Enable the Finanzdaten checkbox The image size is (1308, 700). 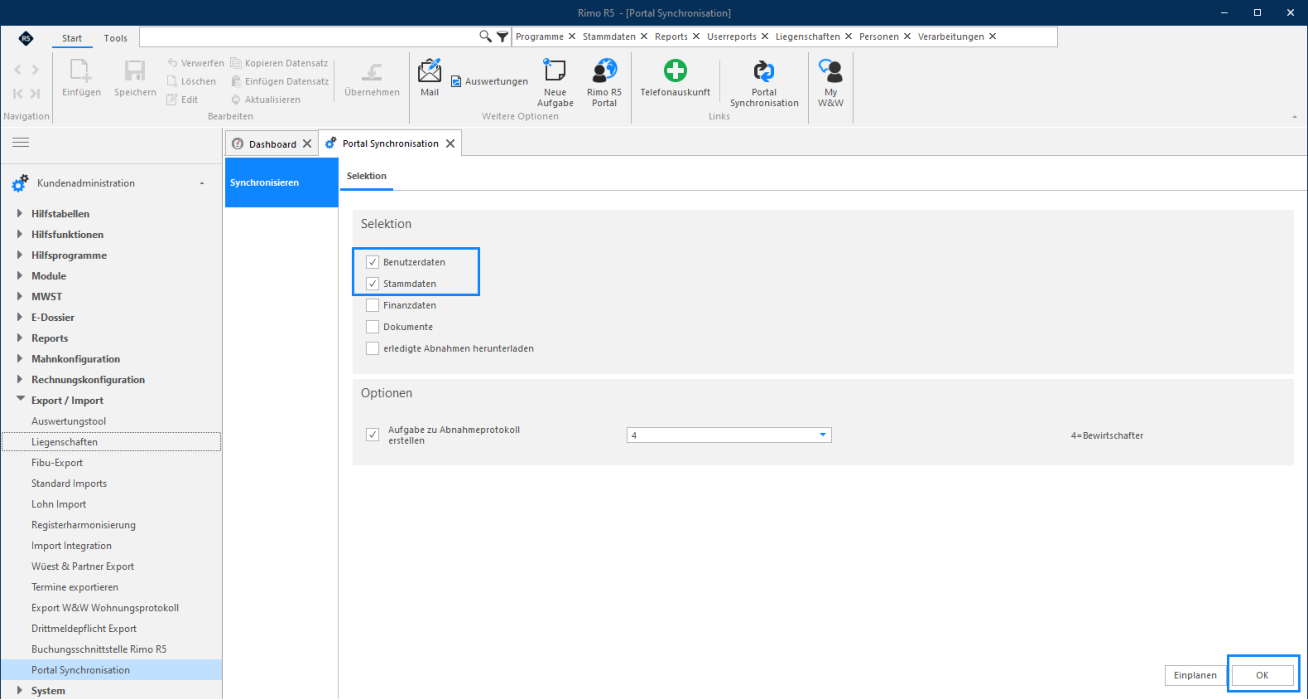(x=372, y=305)
